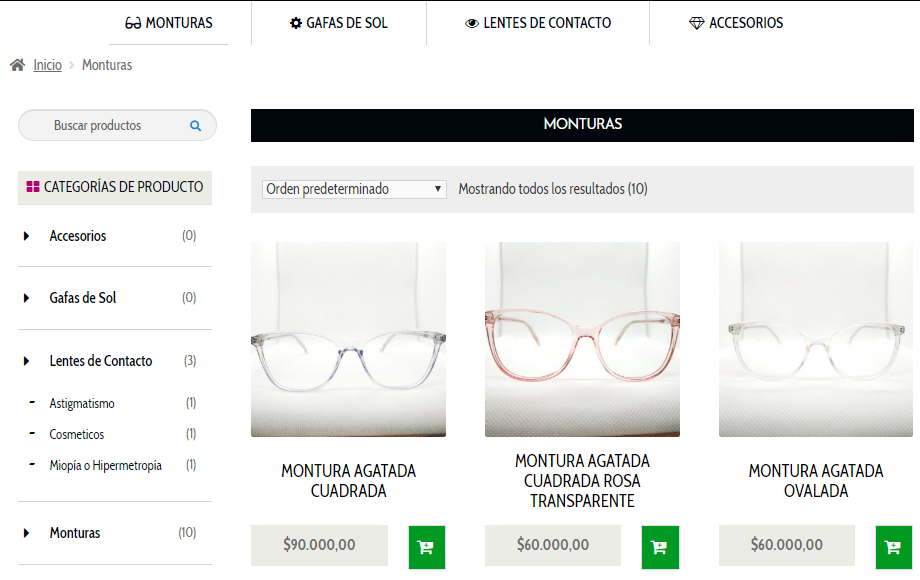Expand the Monturas category arrow in sidebar
The height and width of the screenshot is (580, 920).
coord(26,533)
